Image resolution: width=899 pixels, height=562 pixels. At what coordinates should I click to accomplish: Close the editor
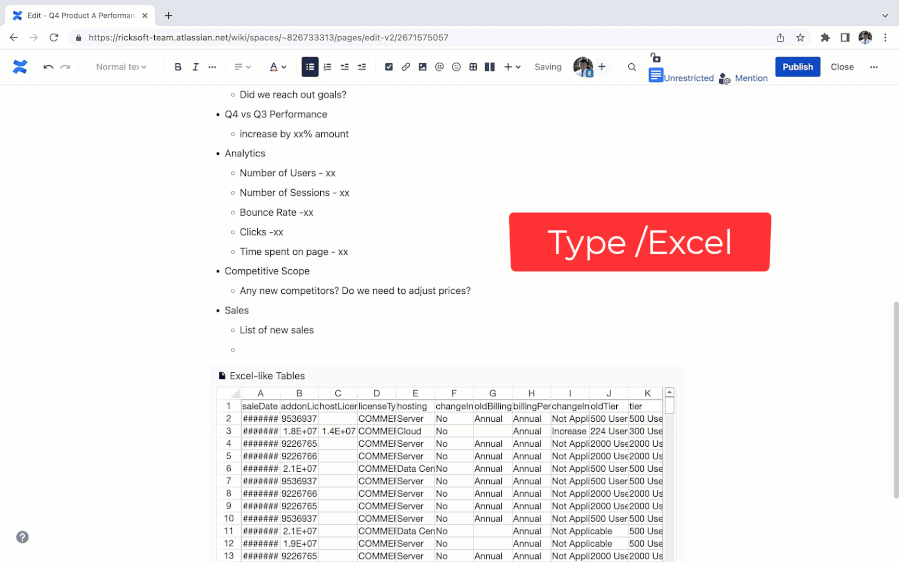pyautogui.click(x=842, y=67)
